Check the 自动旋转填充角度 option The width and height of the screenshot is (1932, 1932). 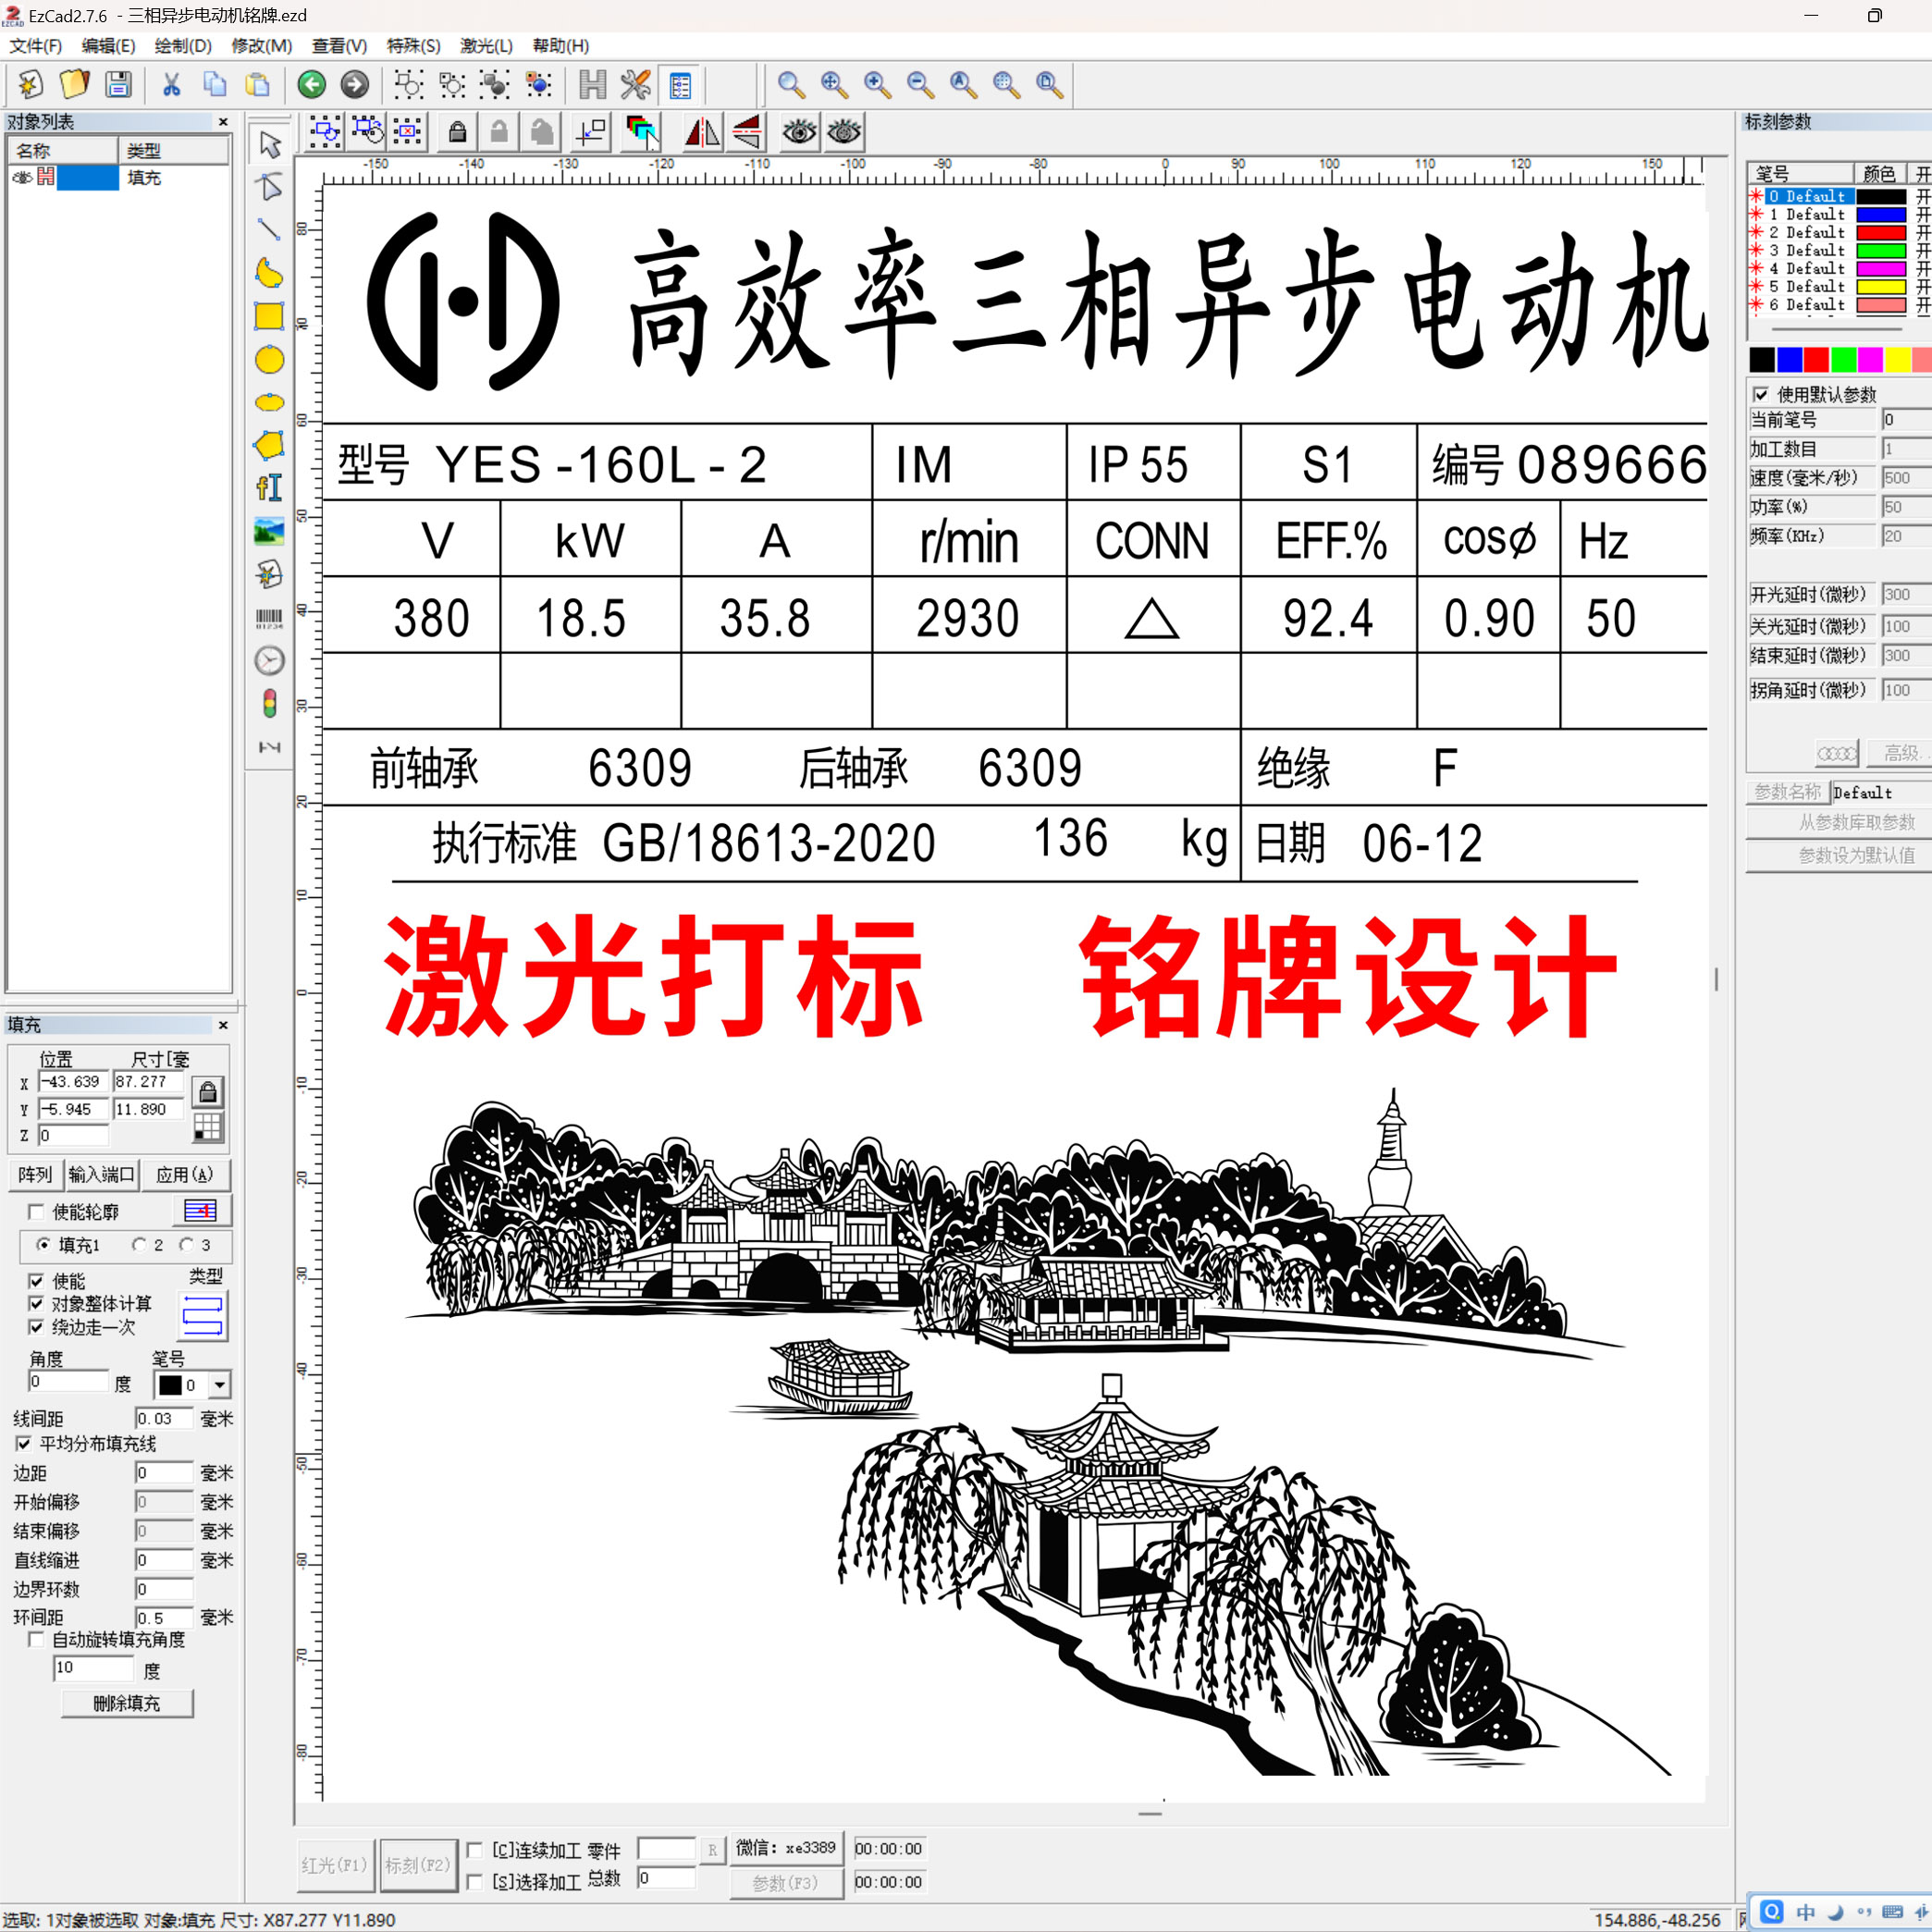click(36, 1639)
